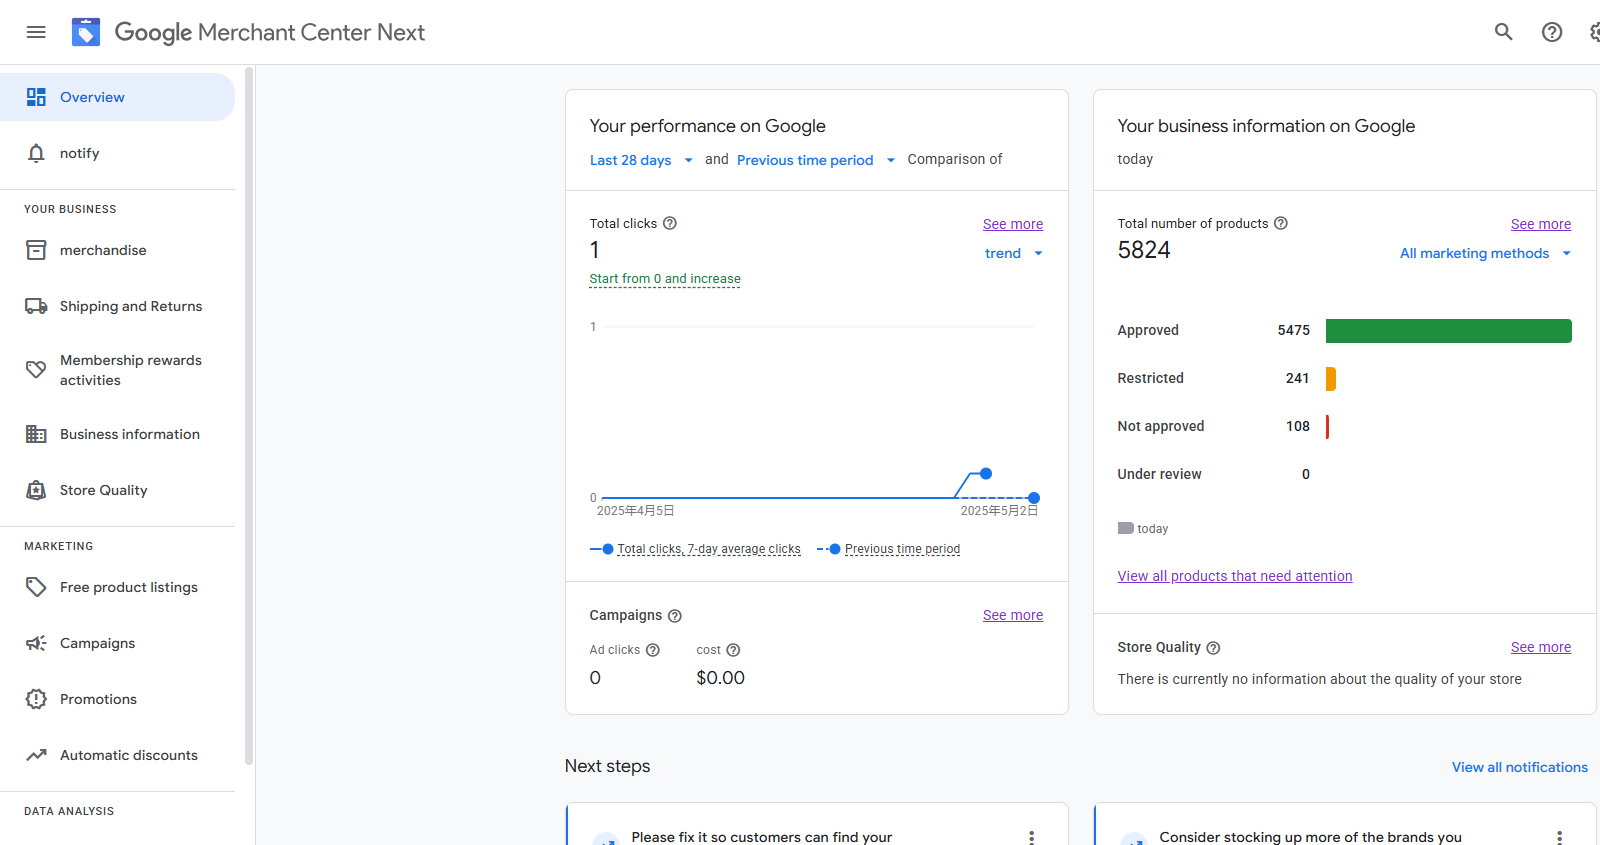
Task: Click the sidebar vertical scrollbar
Action: coord(249,415)
